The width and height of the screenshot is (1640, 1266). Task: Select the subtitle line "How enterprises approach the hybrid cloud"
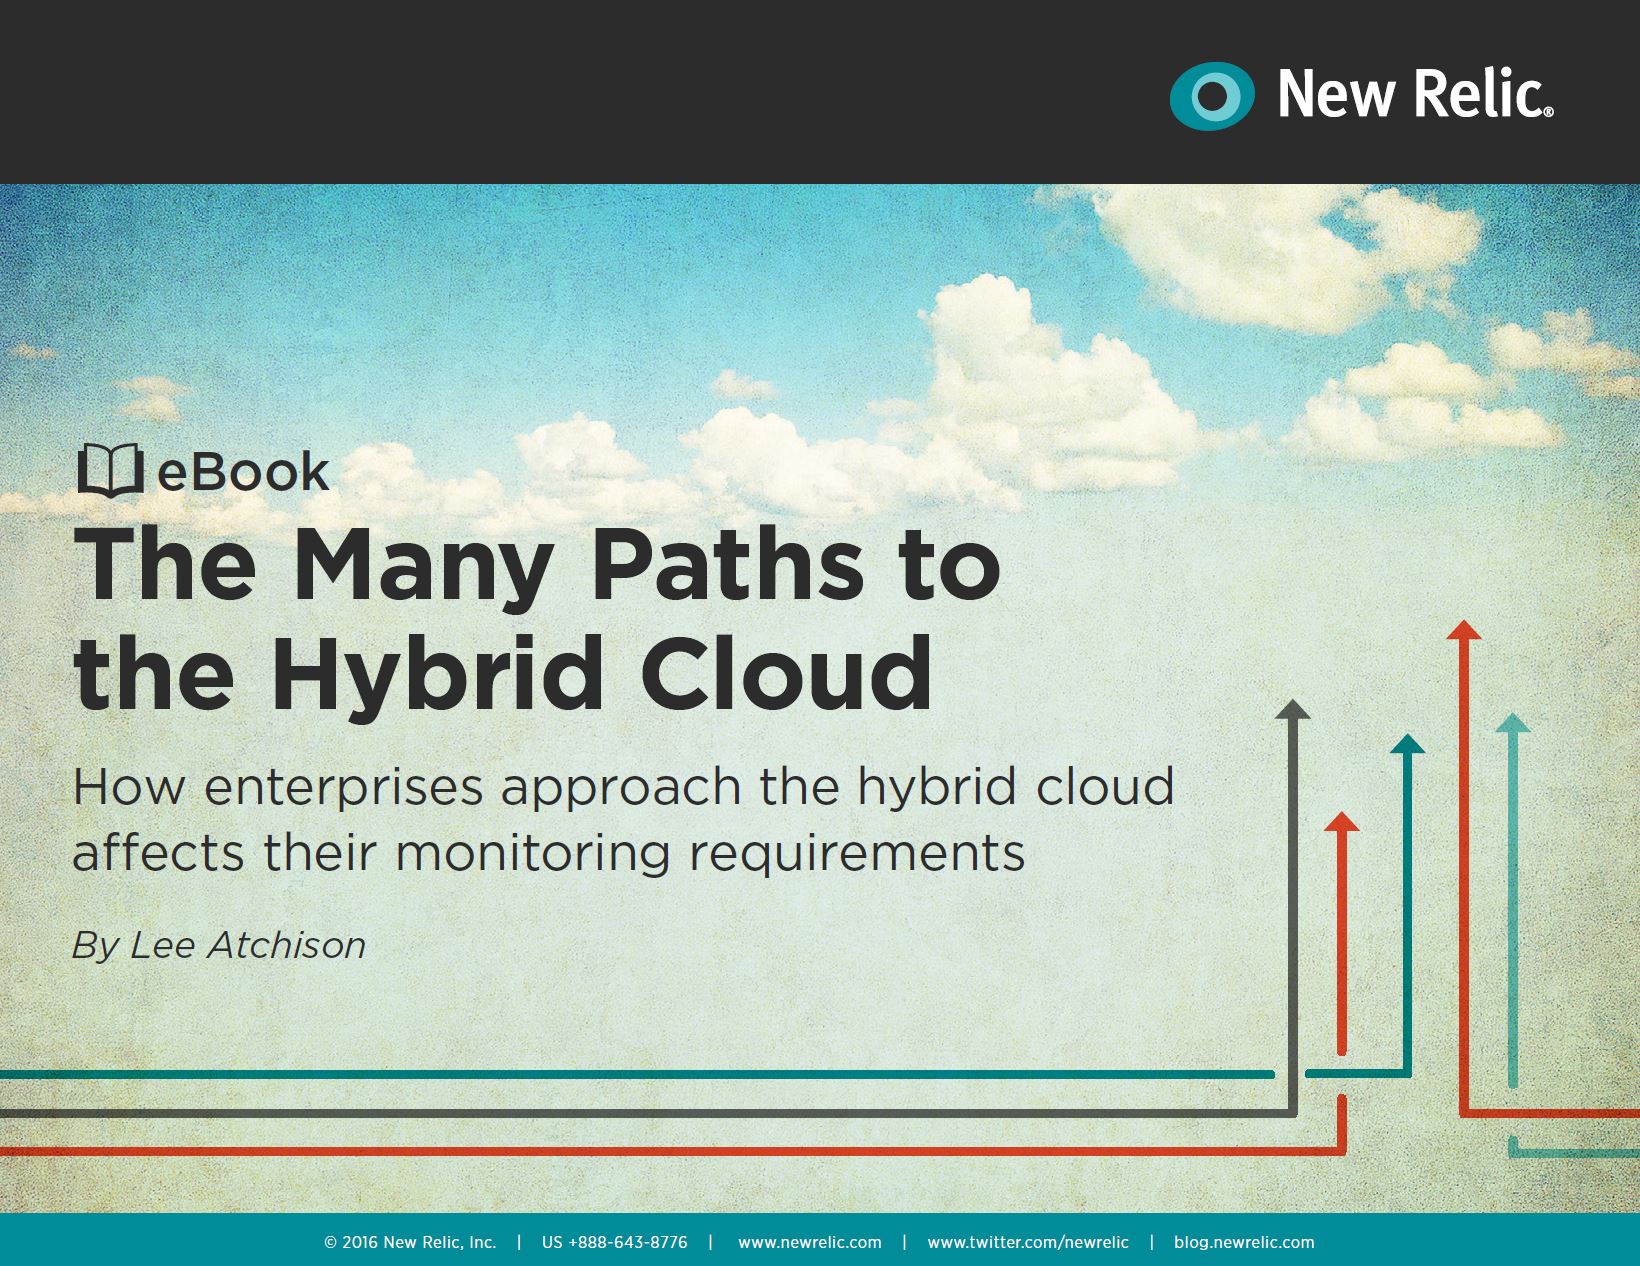623,787
